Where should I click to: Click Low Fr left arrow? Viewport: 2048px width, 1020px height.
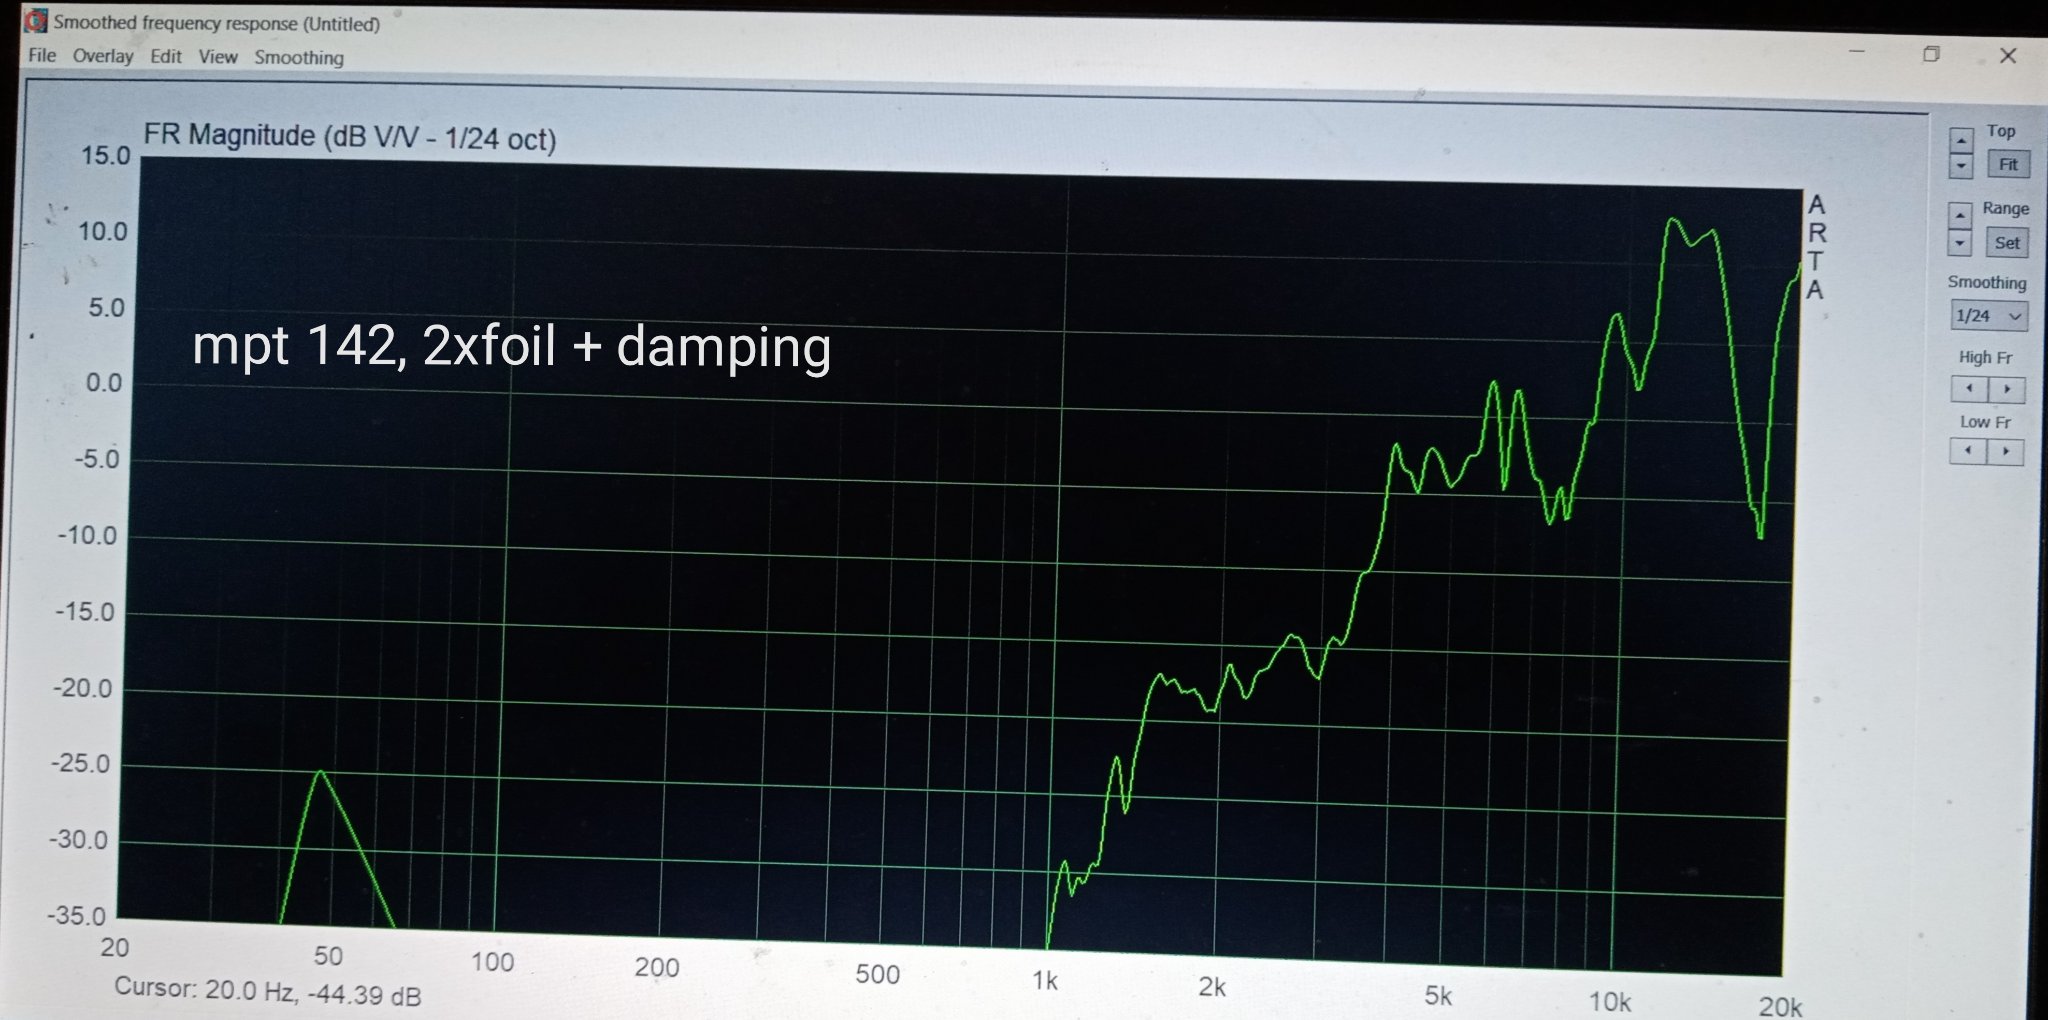1968,451
